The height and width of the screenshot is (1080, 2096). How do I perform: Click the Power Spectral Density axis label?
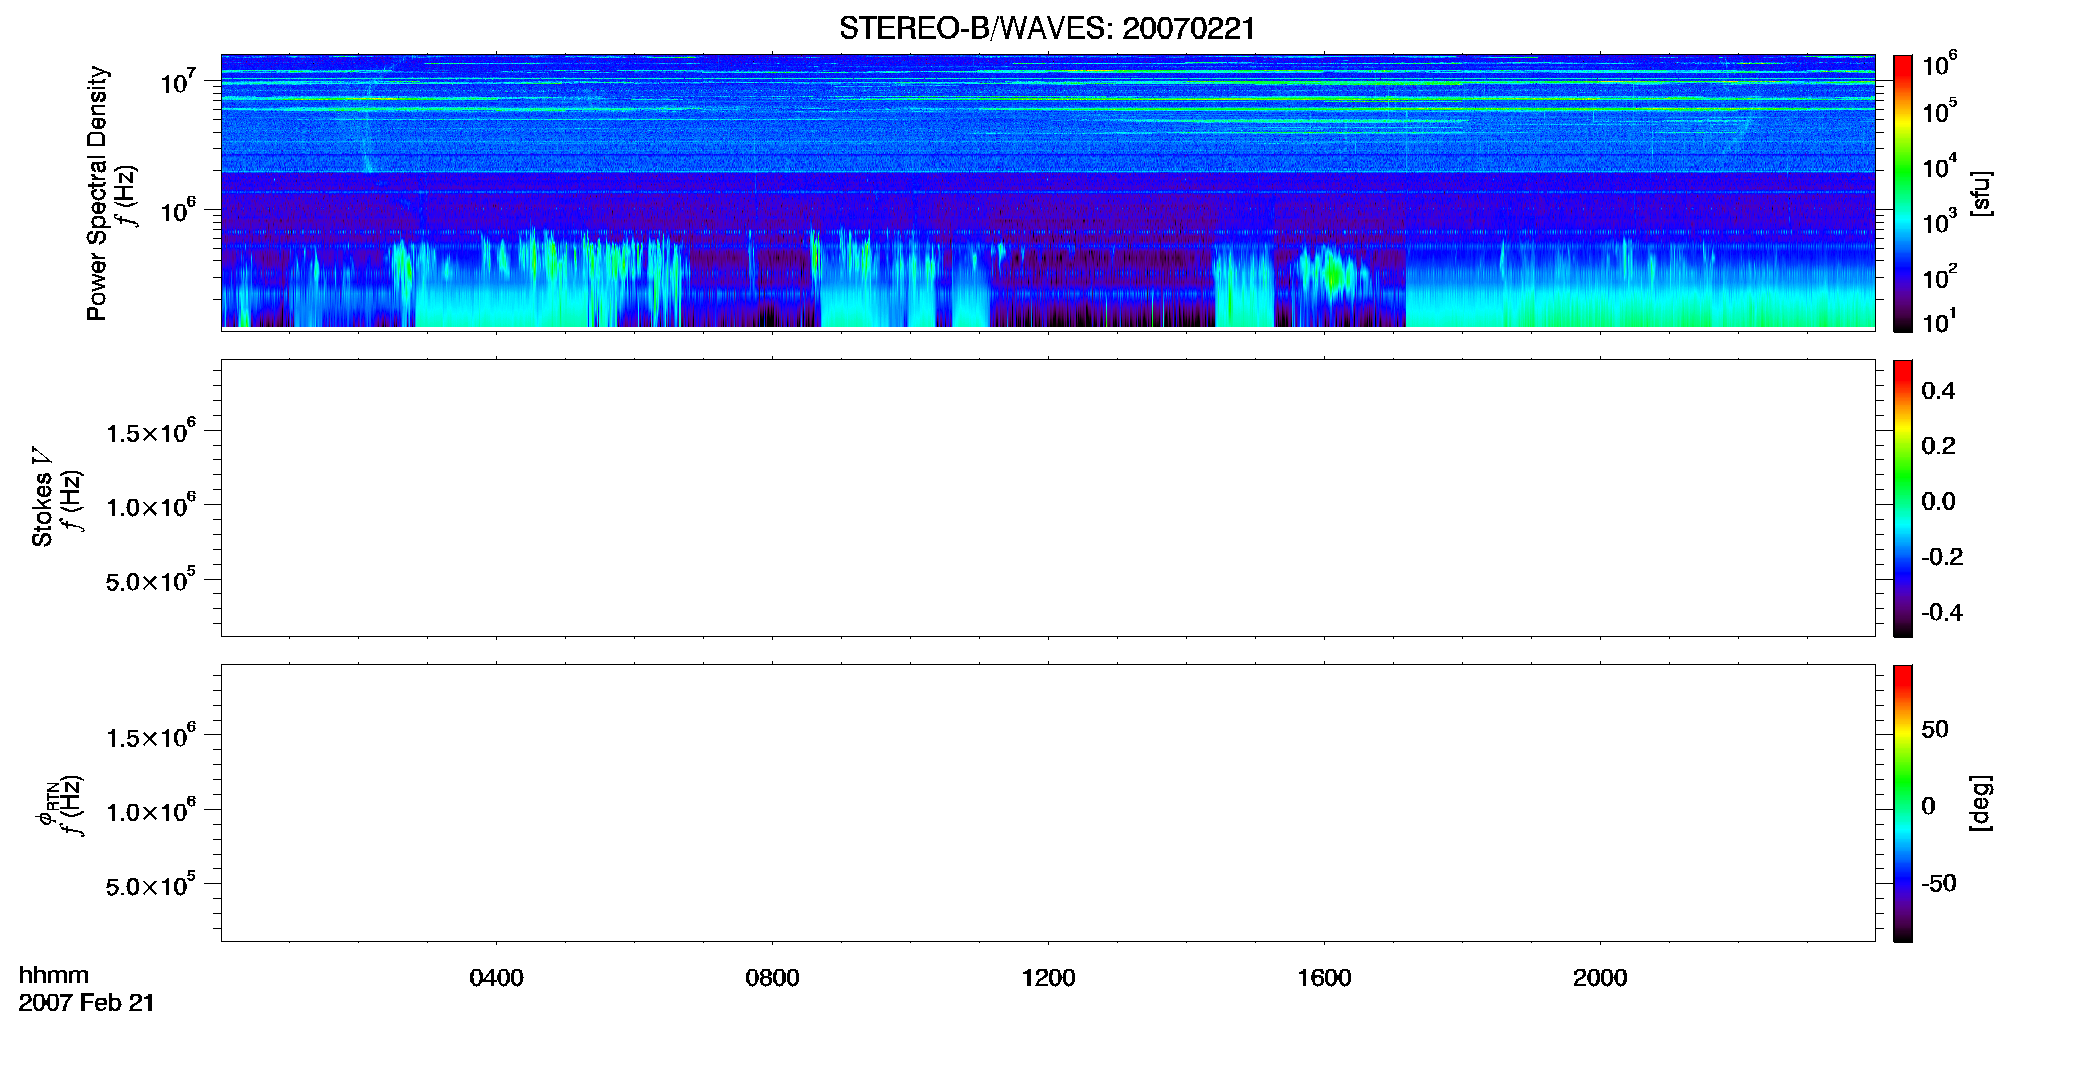[97, 193]
